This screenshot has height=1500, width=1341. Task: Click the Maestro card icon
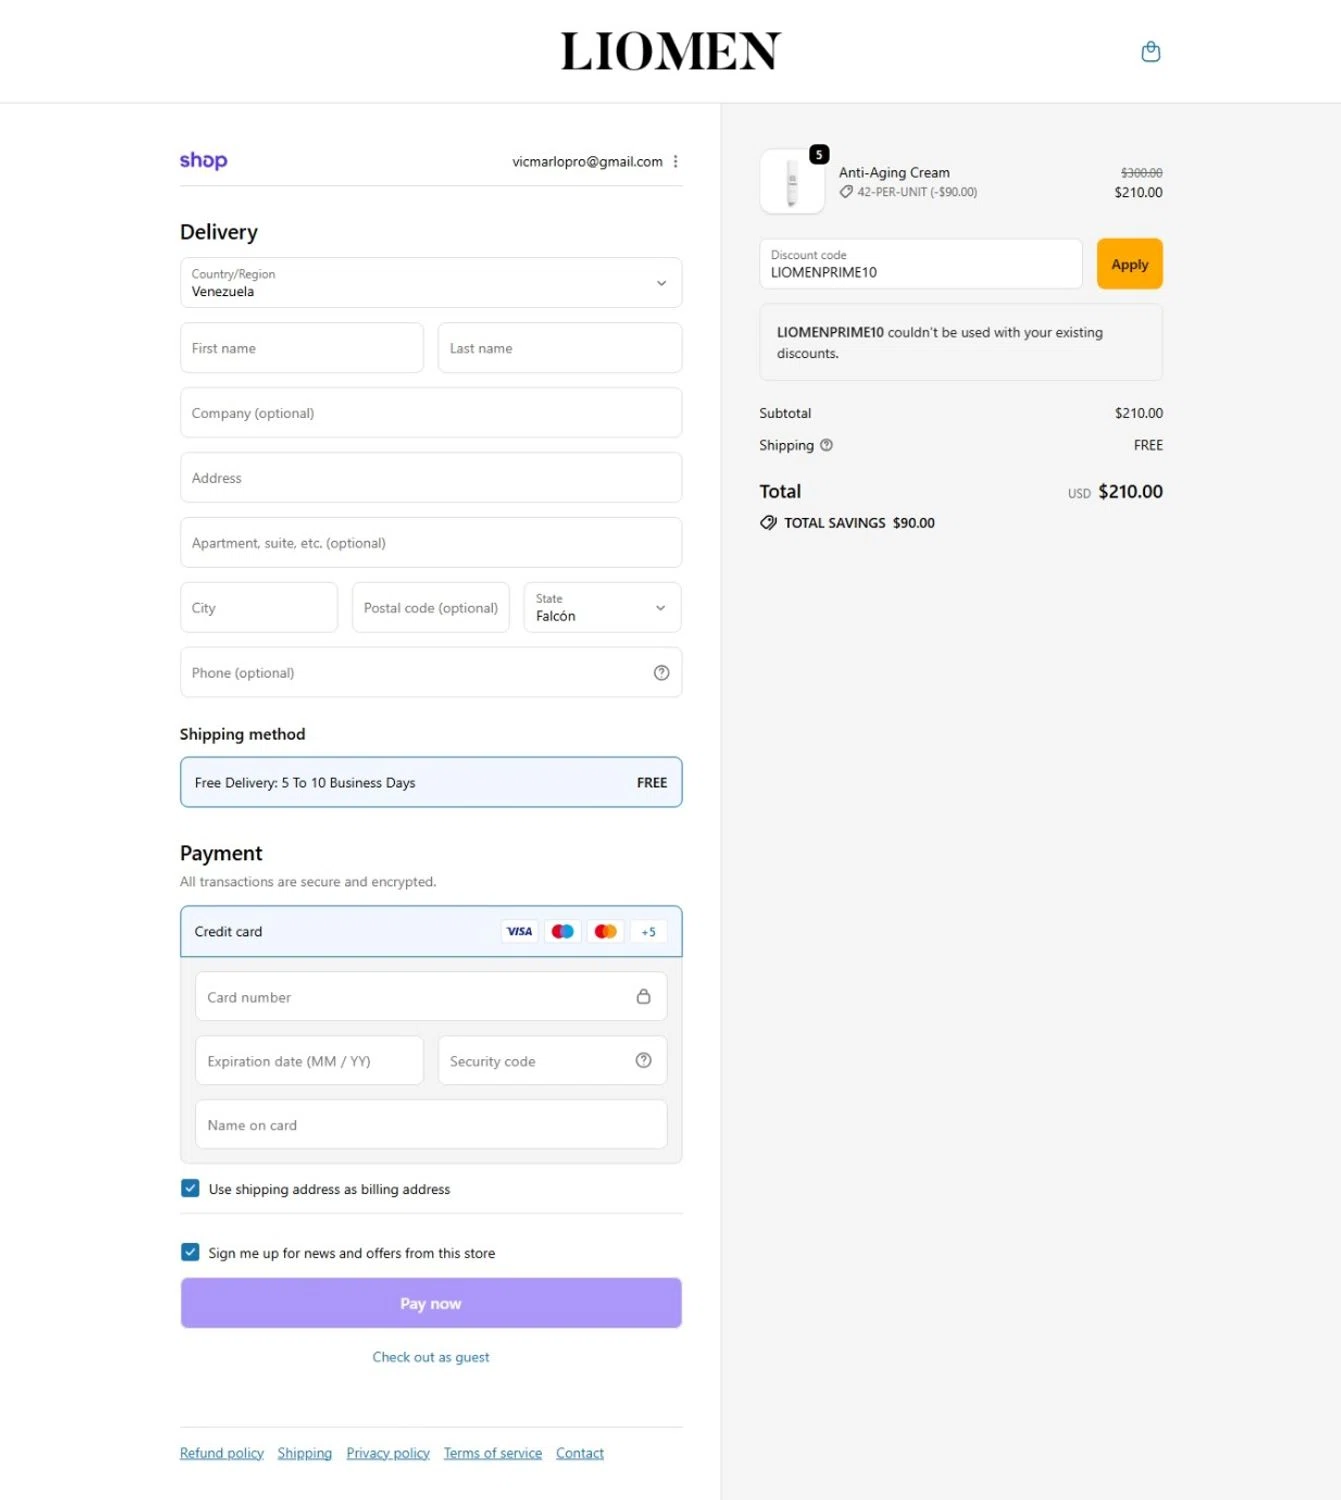click(562, 931)
